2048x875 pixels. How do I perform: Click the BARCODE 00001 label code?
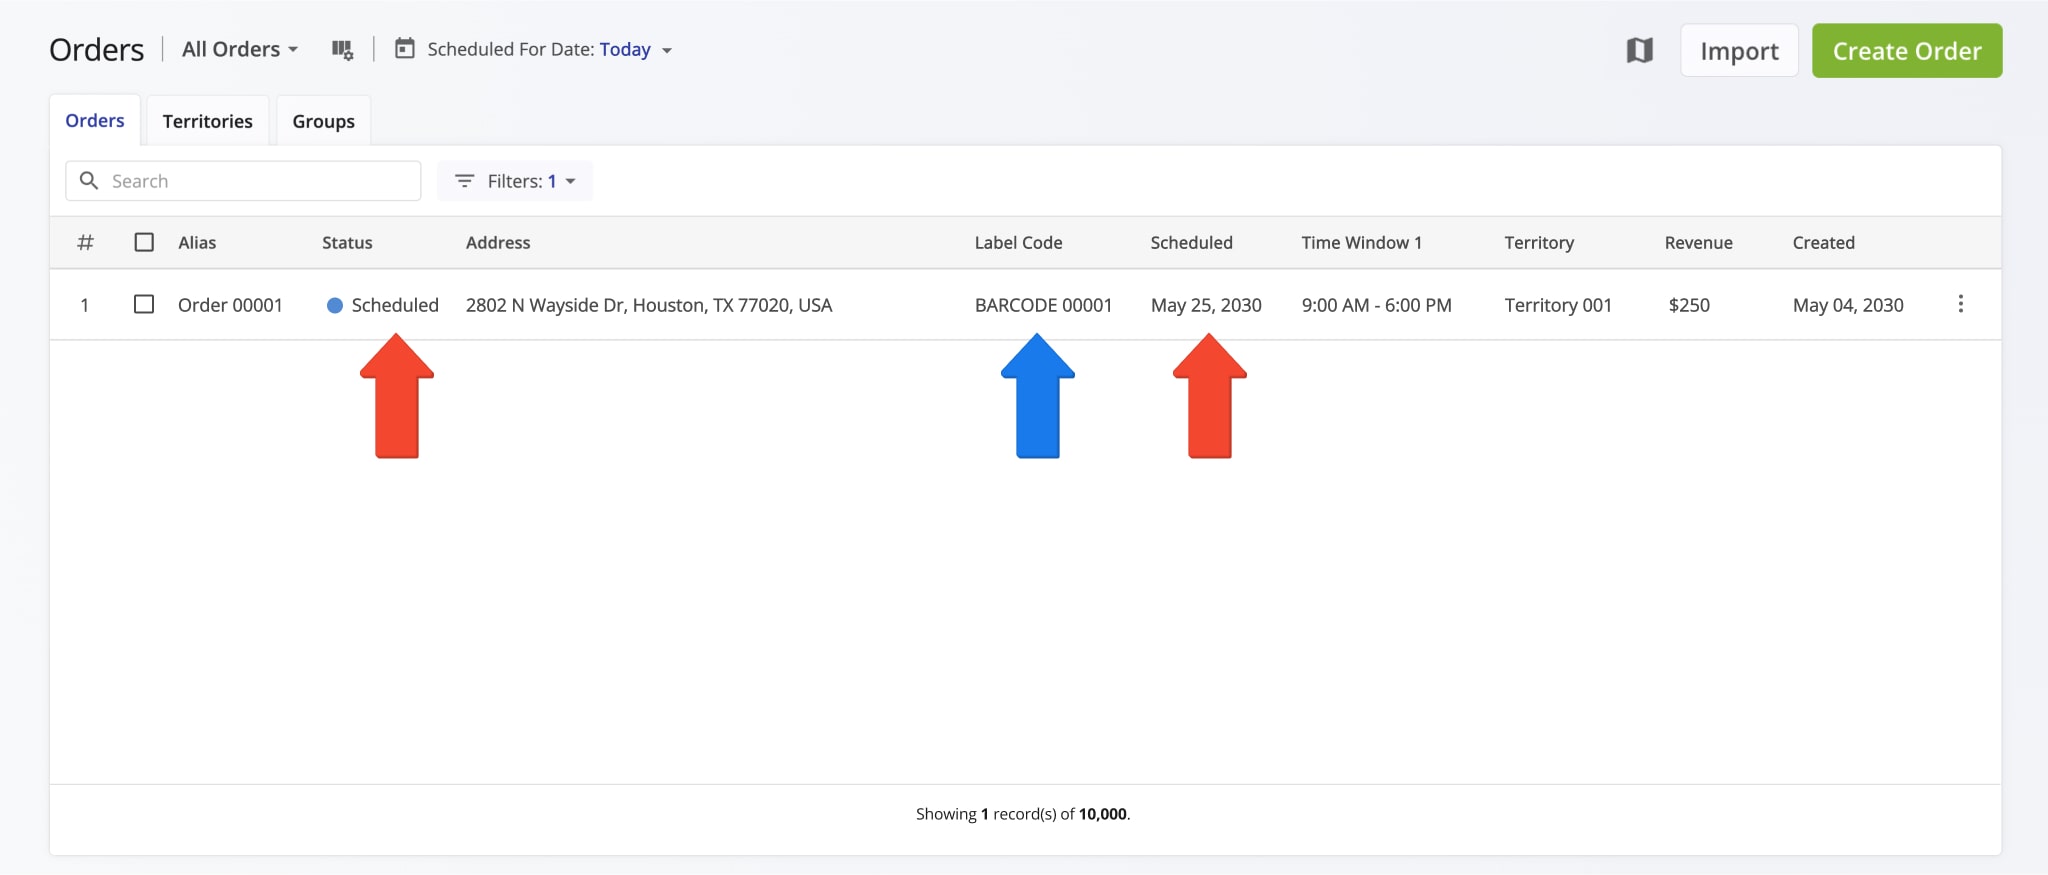point(1043,305)
